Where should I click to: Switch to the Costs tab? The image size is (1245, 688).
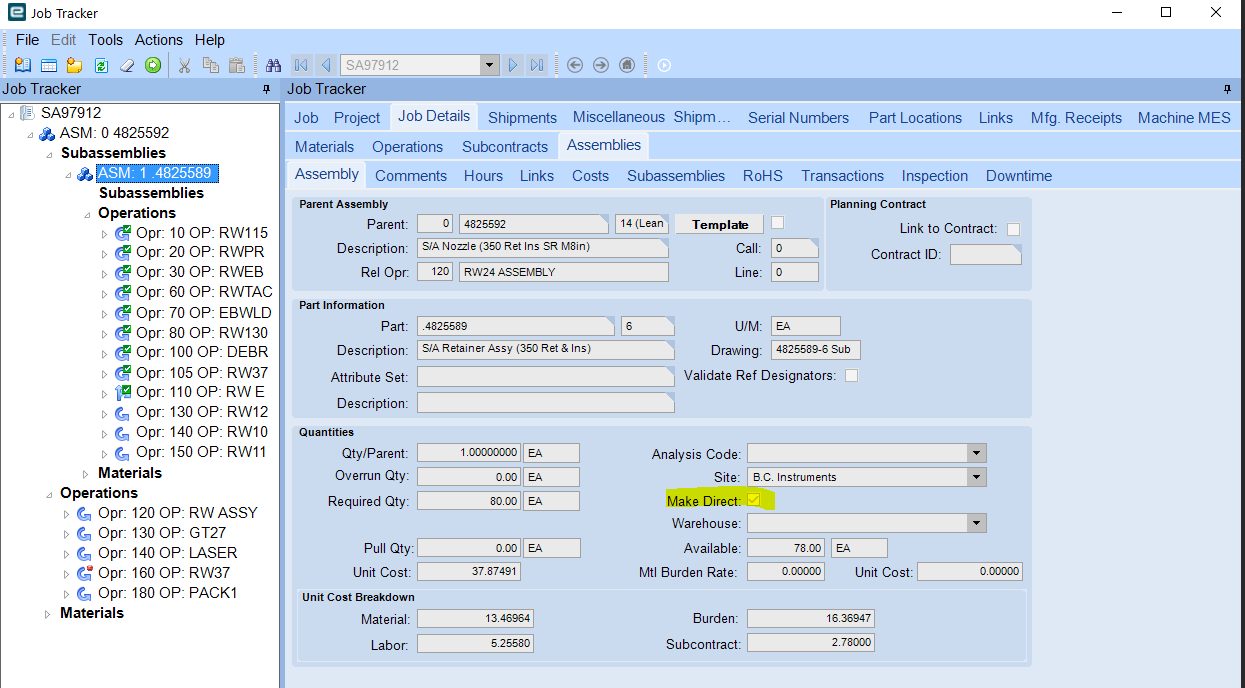pyautogui.click(x=590, y=175)
